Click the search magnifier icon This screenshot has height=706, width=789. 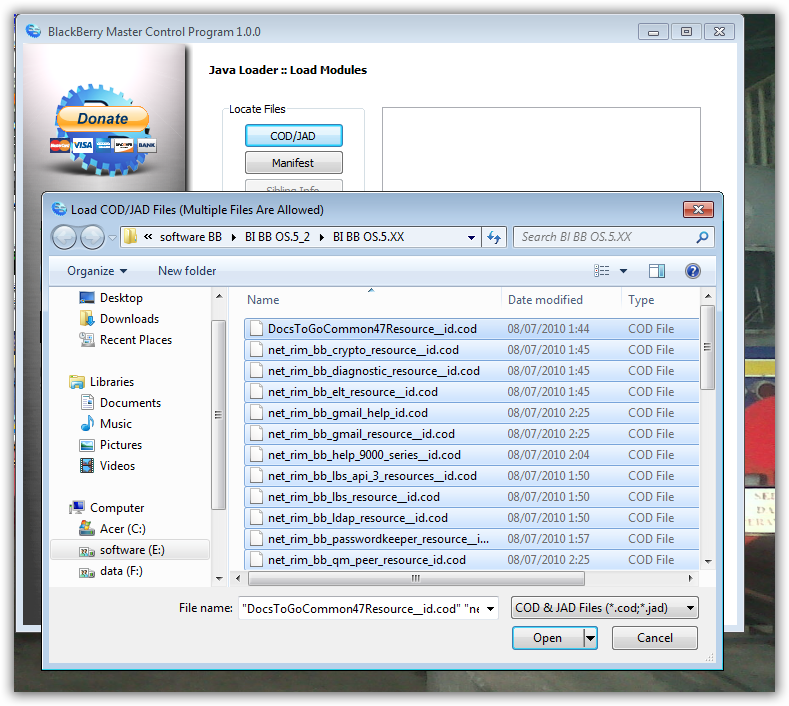pos(702,237)
